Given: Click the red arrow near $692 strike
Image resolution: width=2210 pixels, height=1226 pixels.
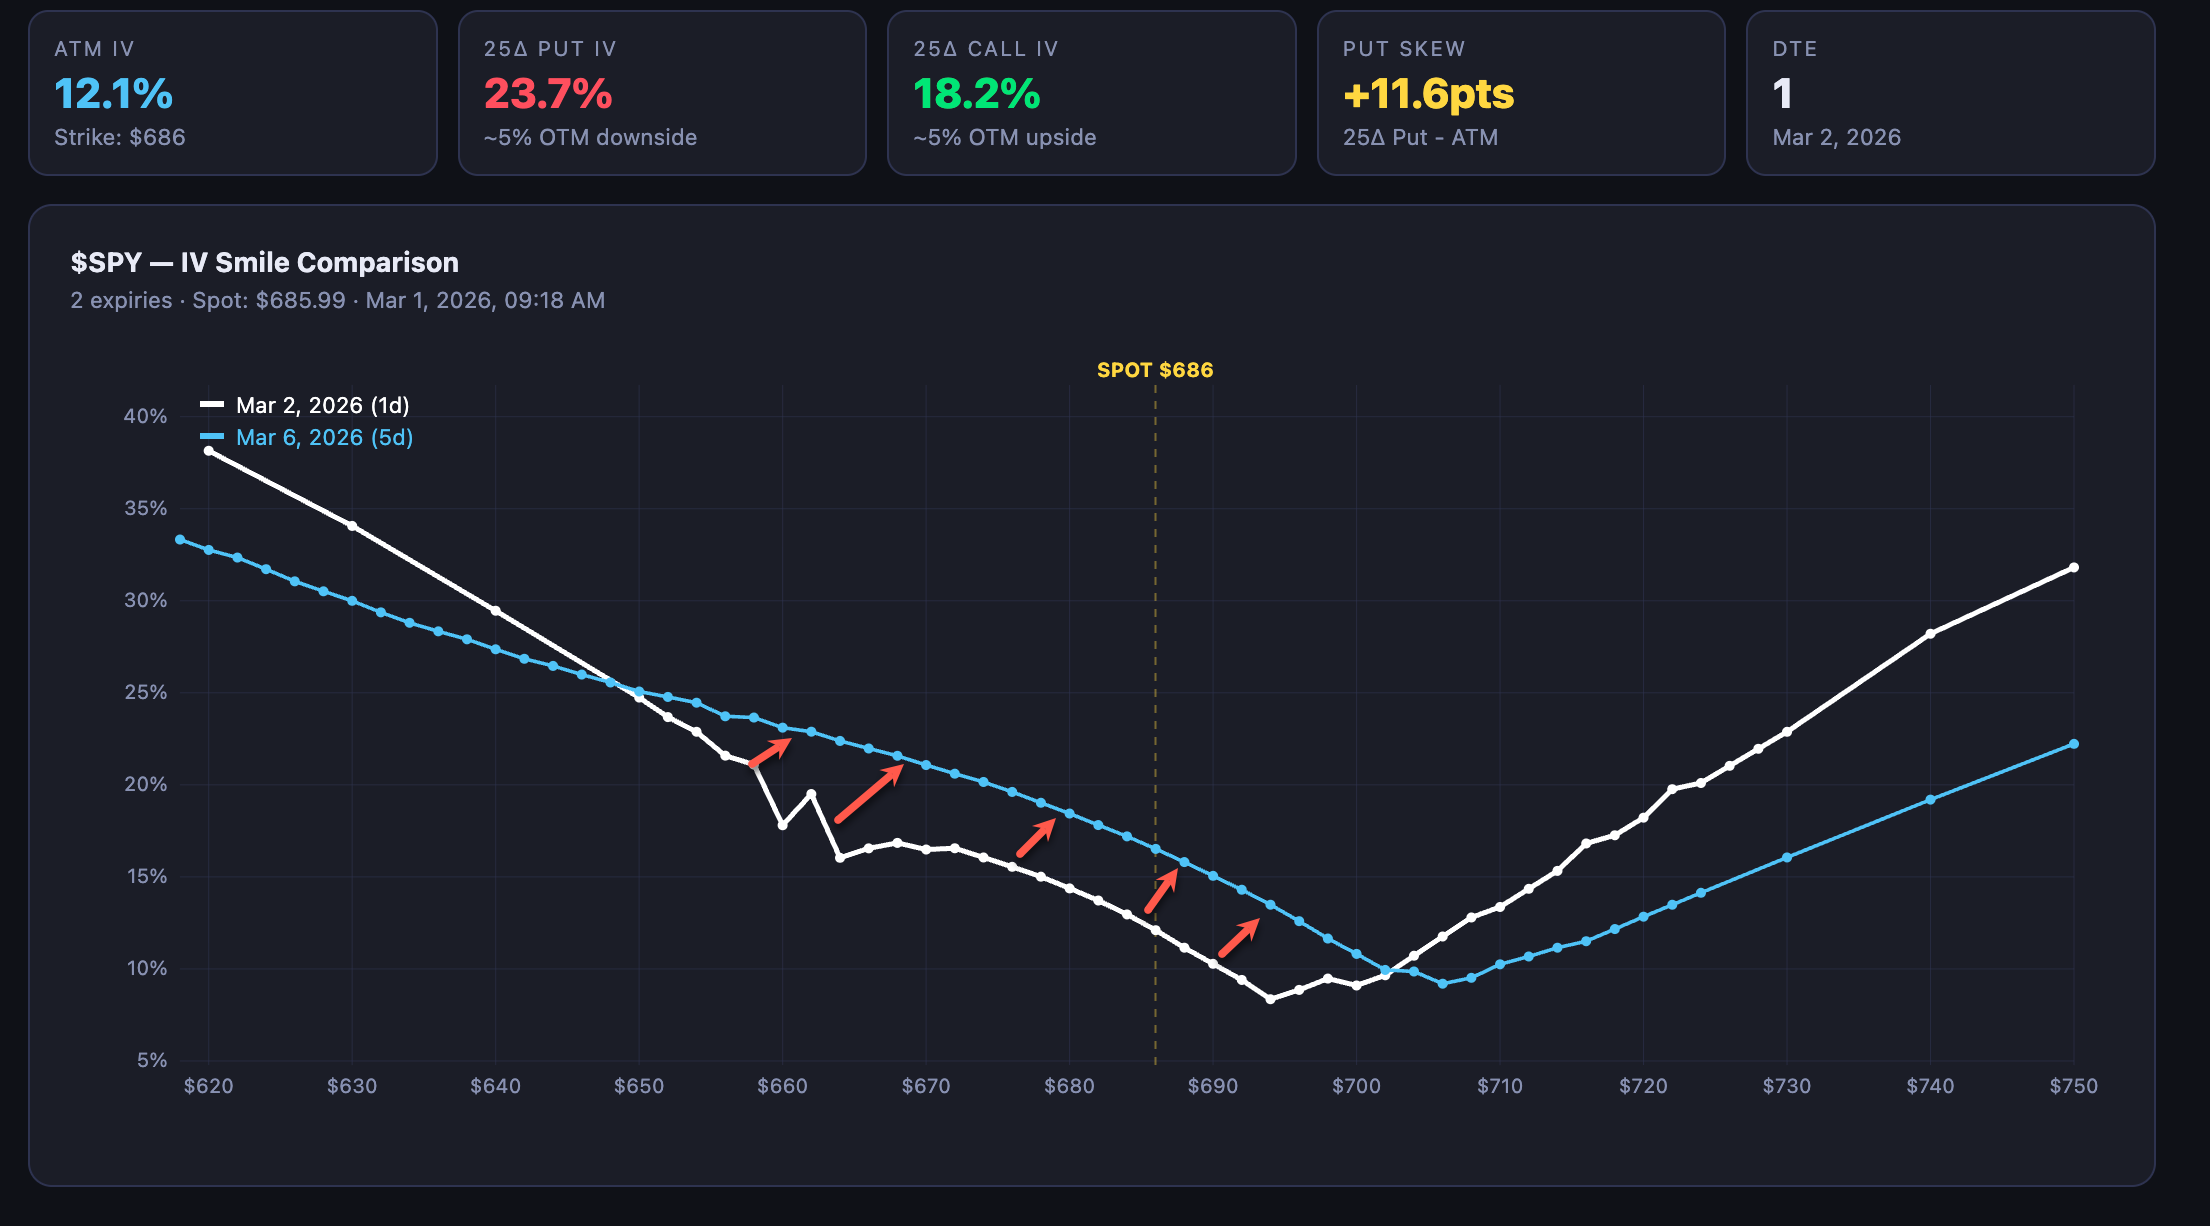Looking at the screenshot, I should tap(1238, 938).
